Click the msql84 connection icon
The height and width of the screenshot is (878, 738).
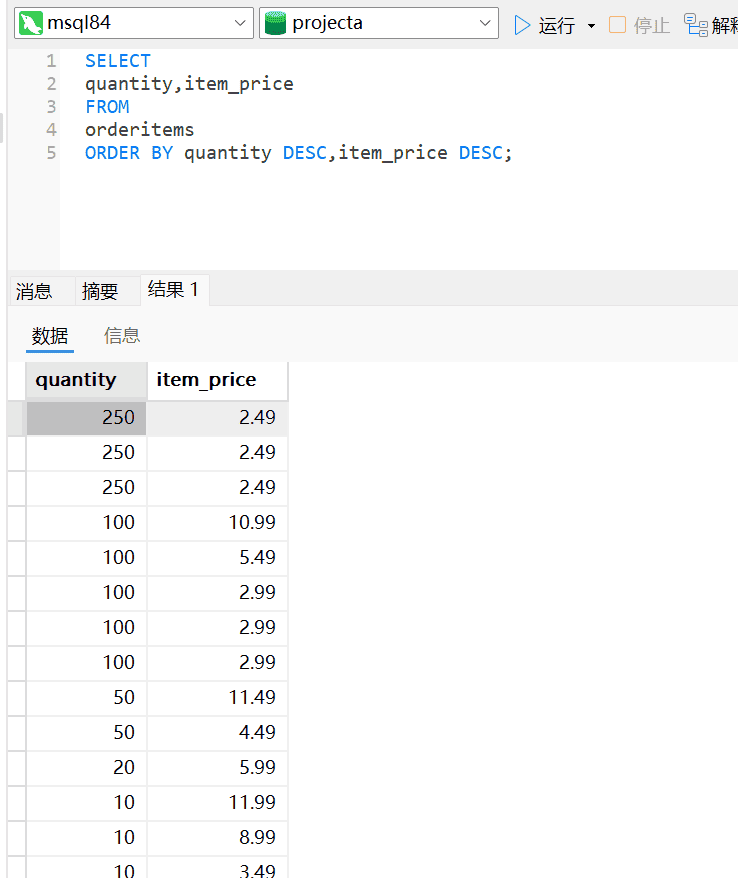click(31, 24)
